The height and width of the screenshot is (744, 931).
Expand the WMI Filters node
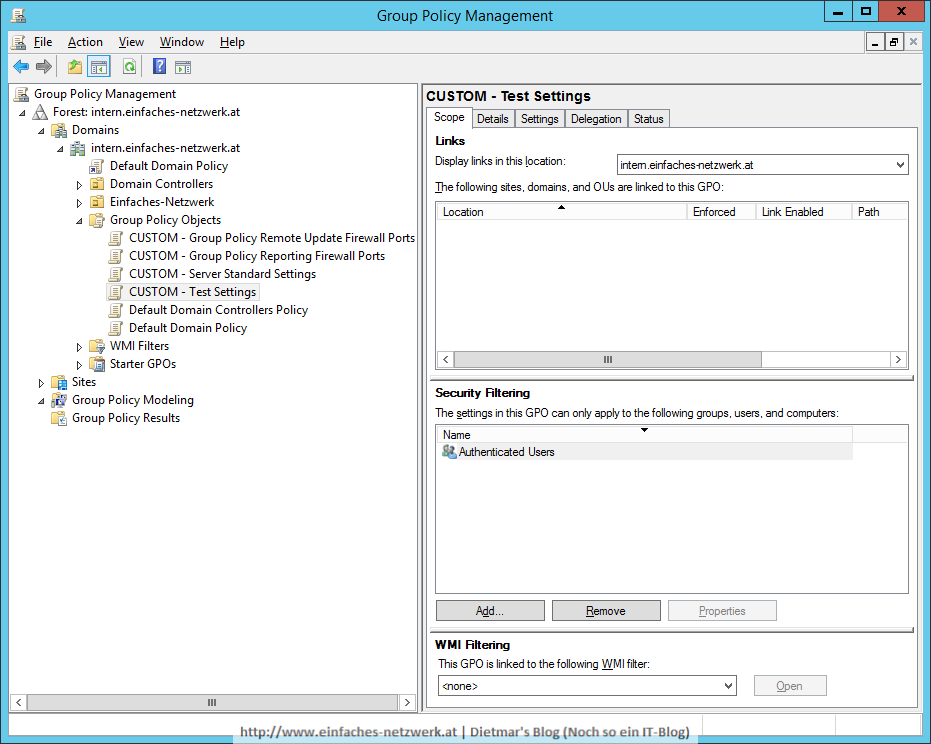click(80, 347)
